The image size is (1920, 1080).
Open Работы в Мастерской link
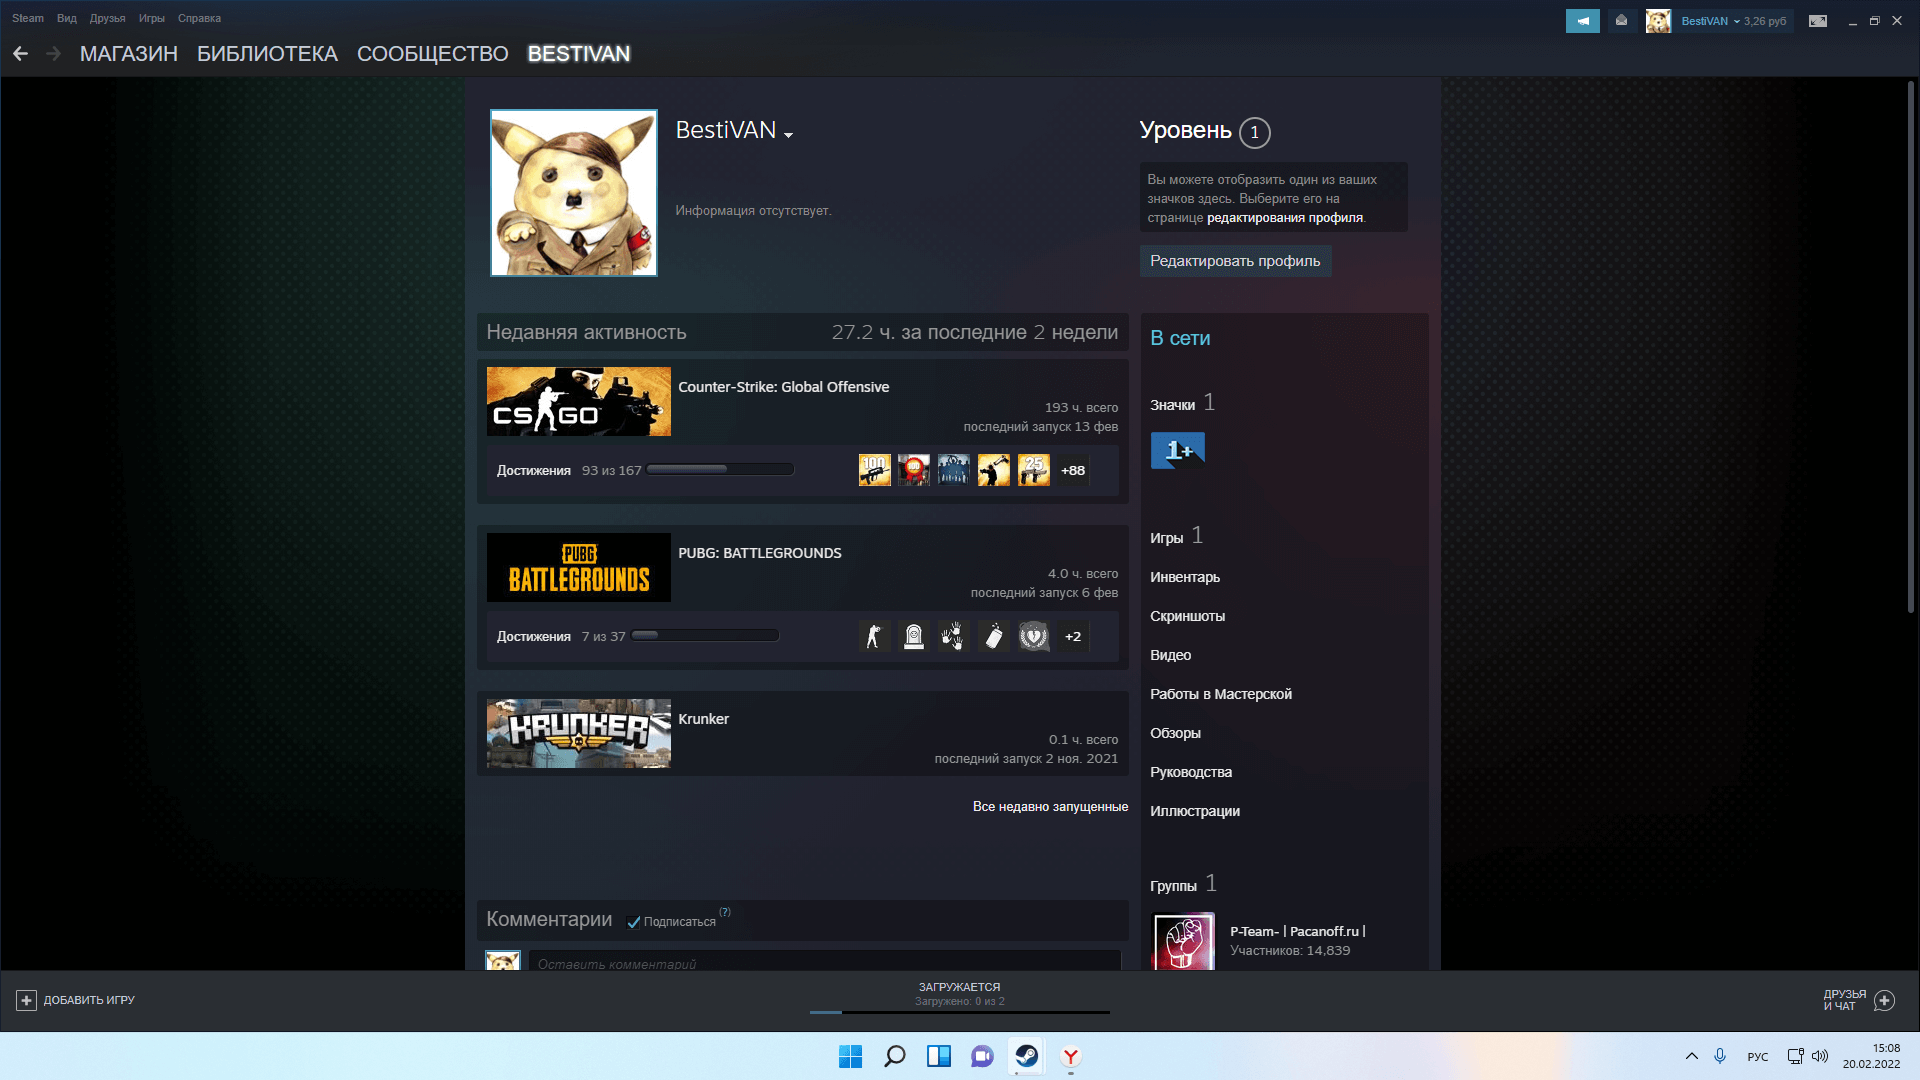1221,694
